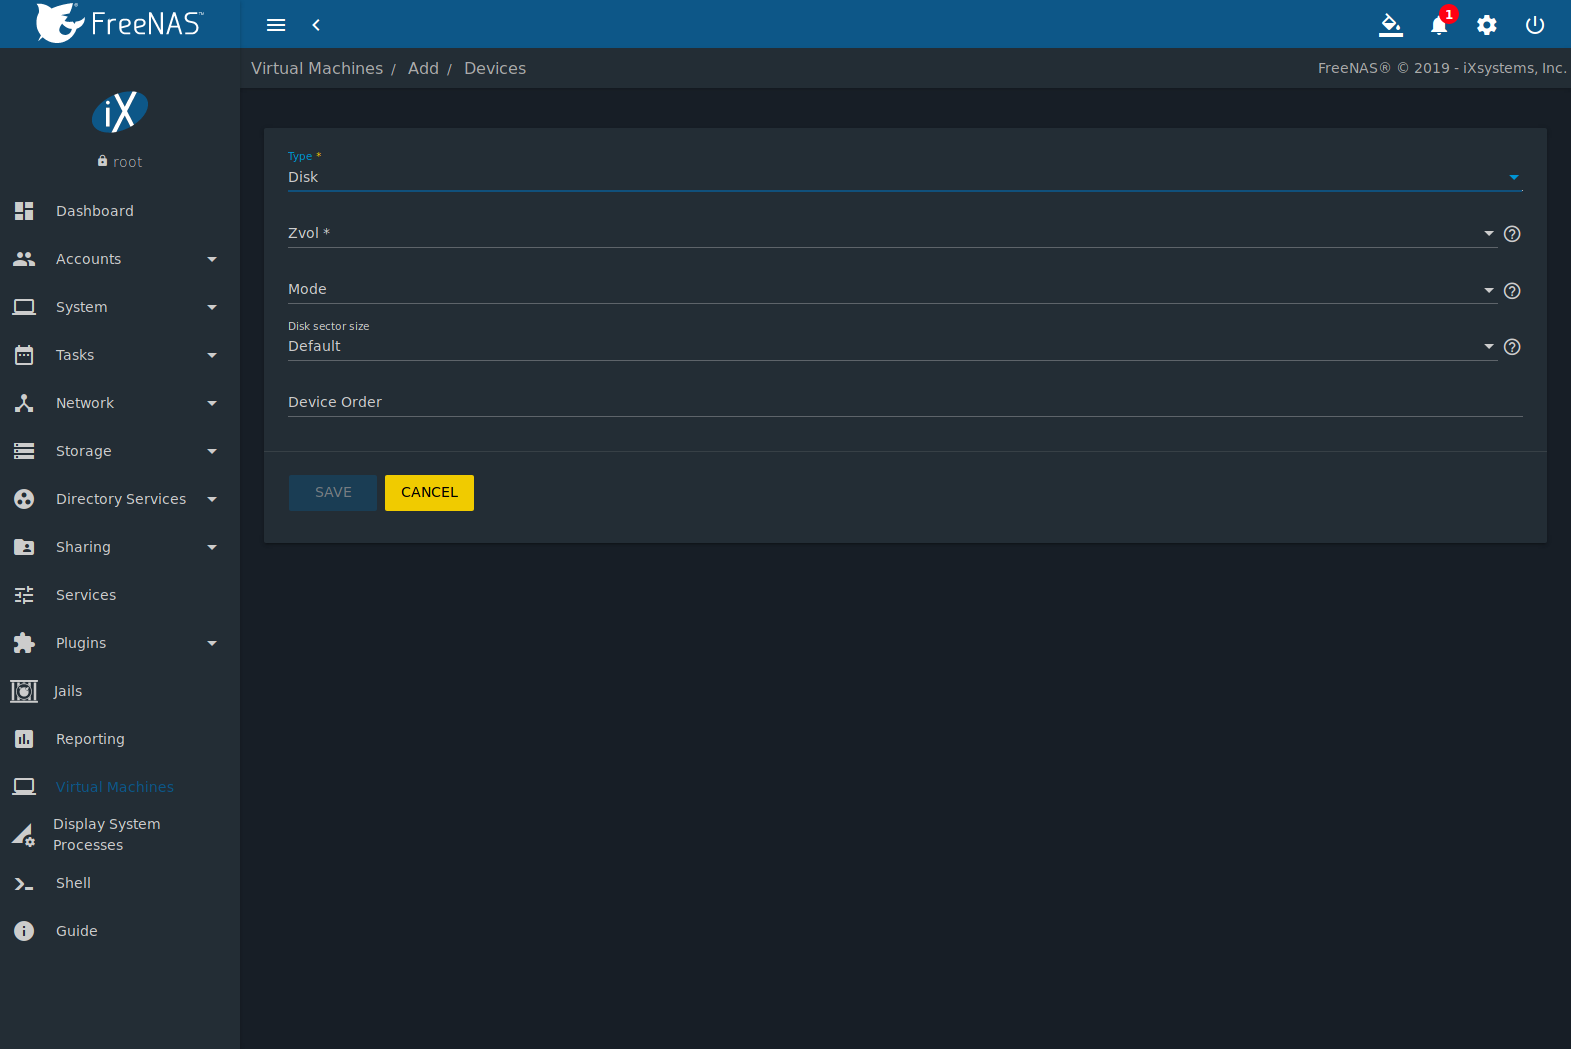Click the Devices breadcrumb link

(x=495, y=68)
